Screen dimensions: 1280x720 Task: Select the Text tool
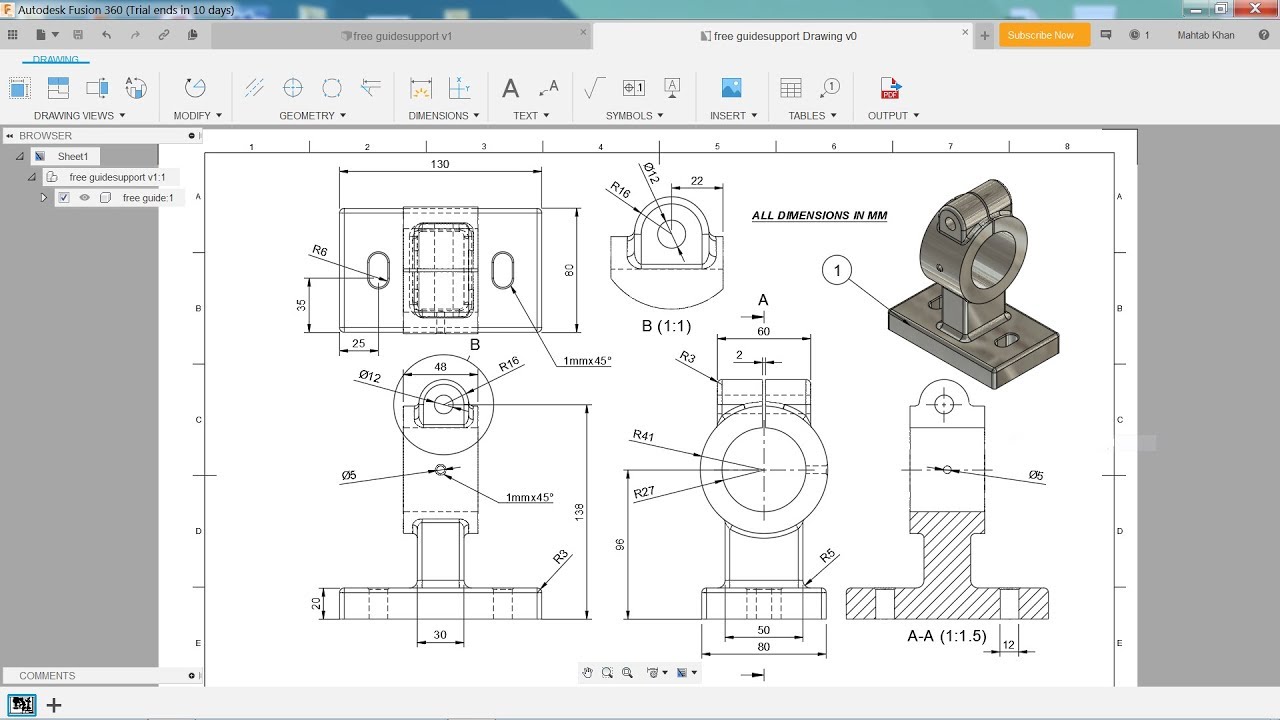click(512, 88)
